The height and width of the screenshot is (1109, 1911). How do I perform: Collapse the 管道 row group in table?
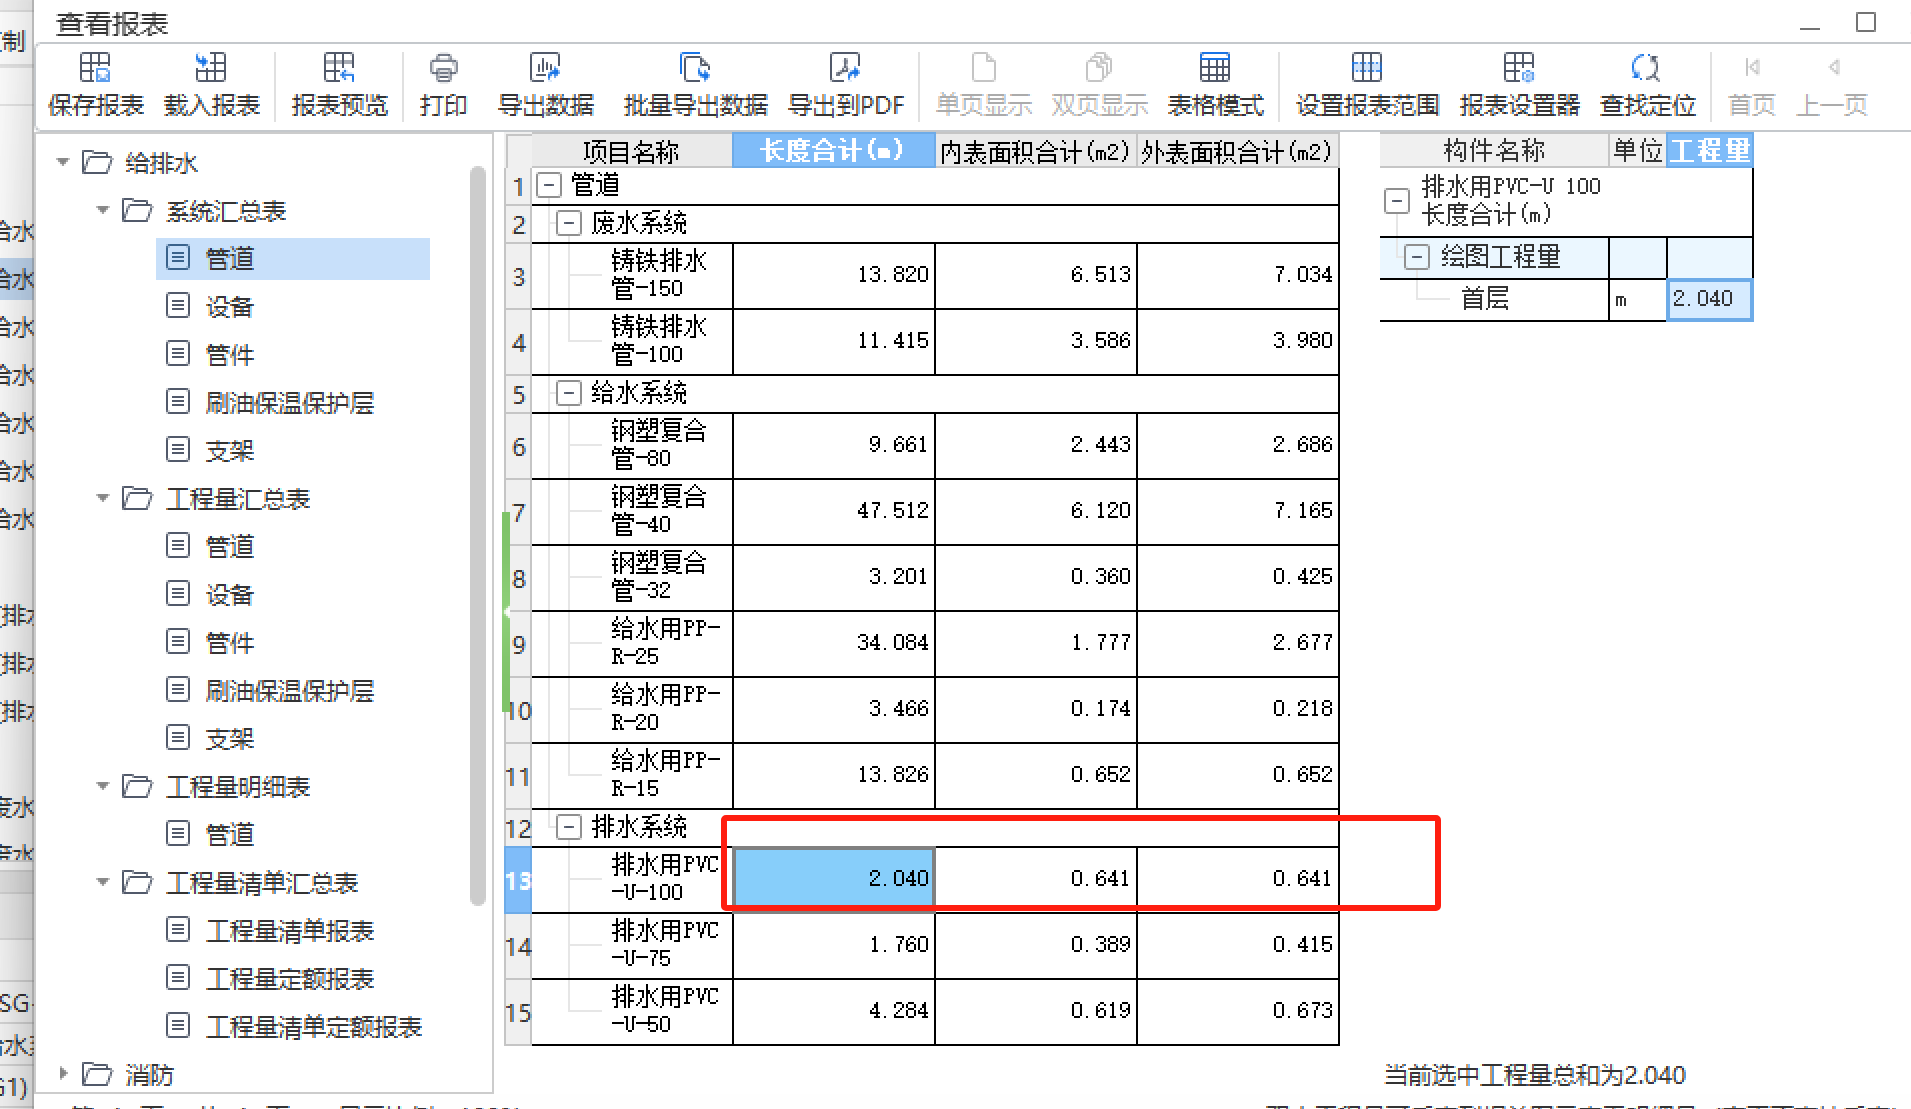coord(549,185)
